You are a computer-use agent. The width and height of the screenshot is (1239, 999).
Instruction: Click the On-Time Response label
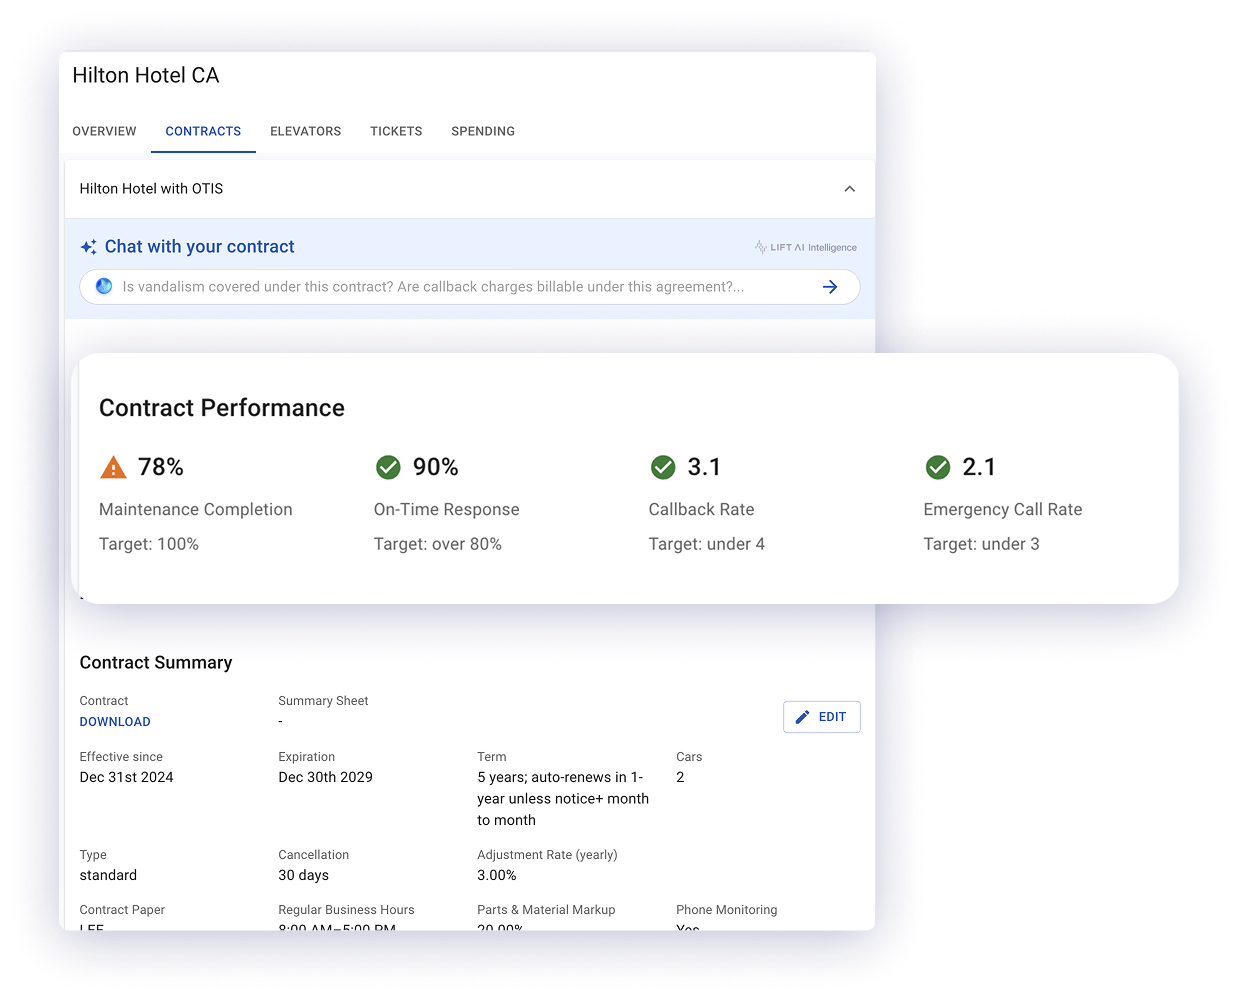coord(447,510)
